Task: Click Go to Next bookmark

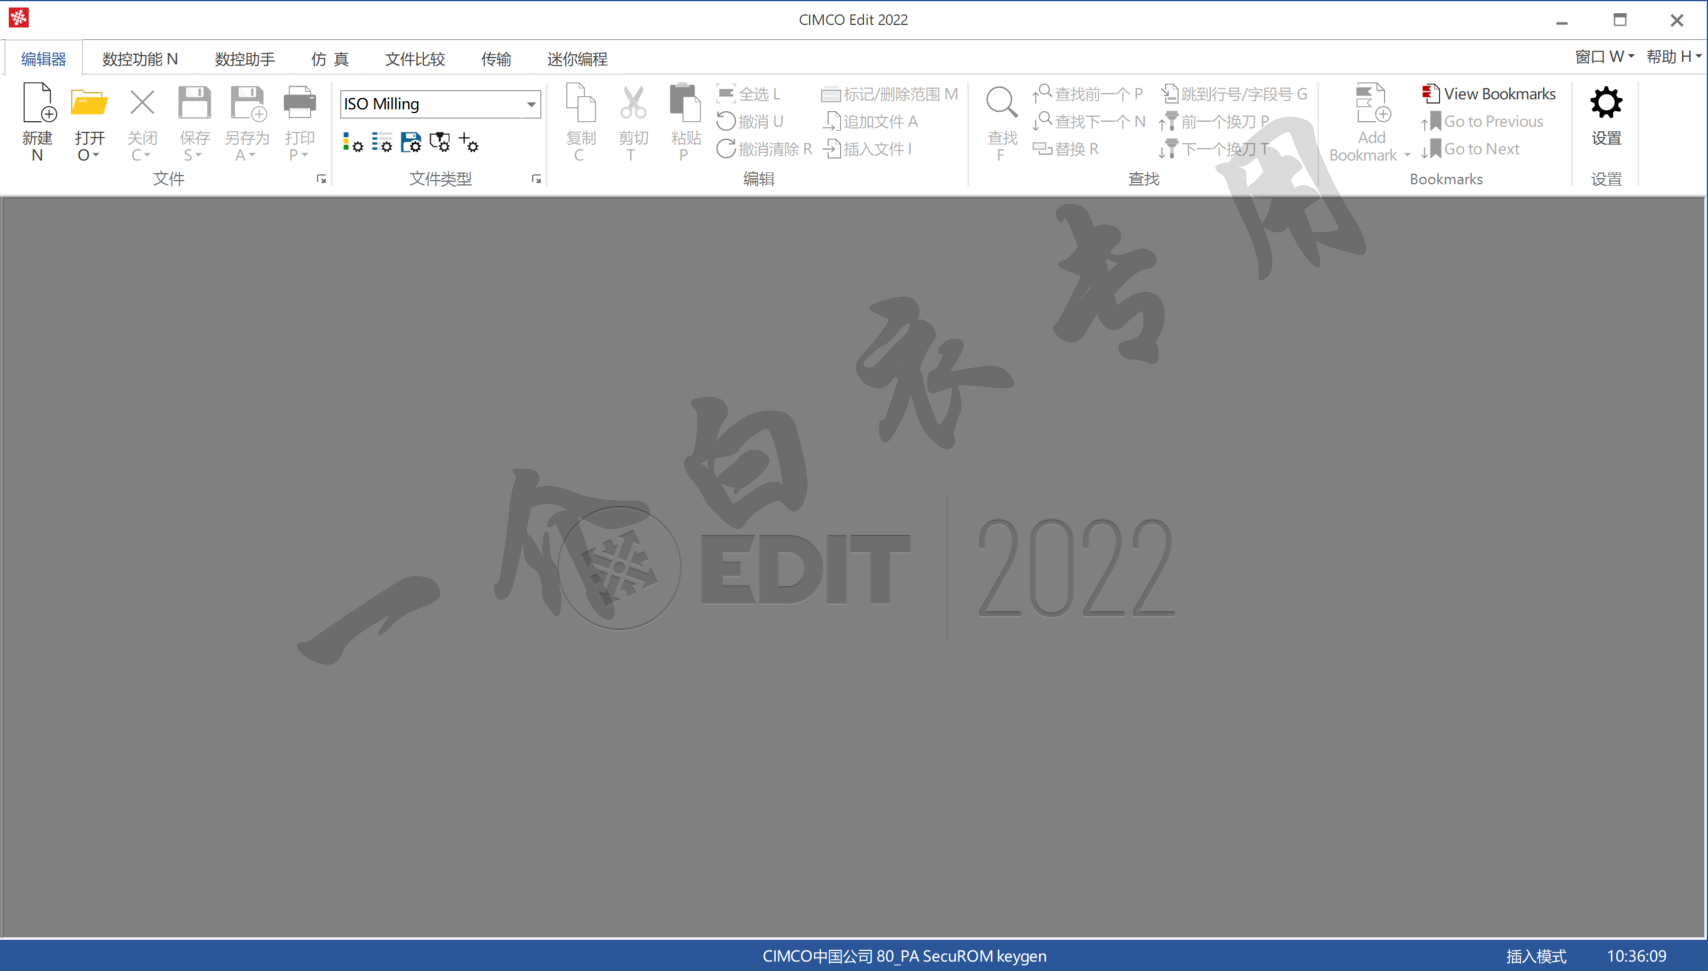Action: (x=1470, y=149)
